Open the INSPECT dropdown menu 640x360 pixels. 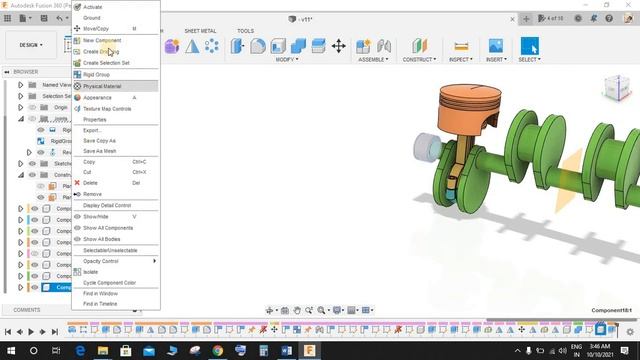pyautogui.click(x=461, y=60)
